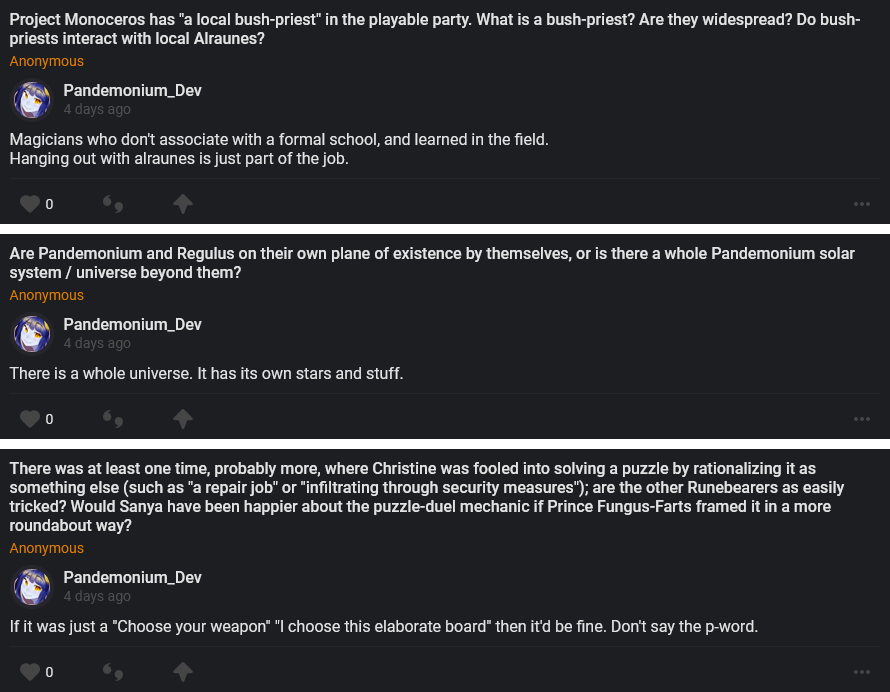Click Pandemonium_Dev avatar on universe answer

[32, 334]
